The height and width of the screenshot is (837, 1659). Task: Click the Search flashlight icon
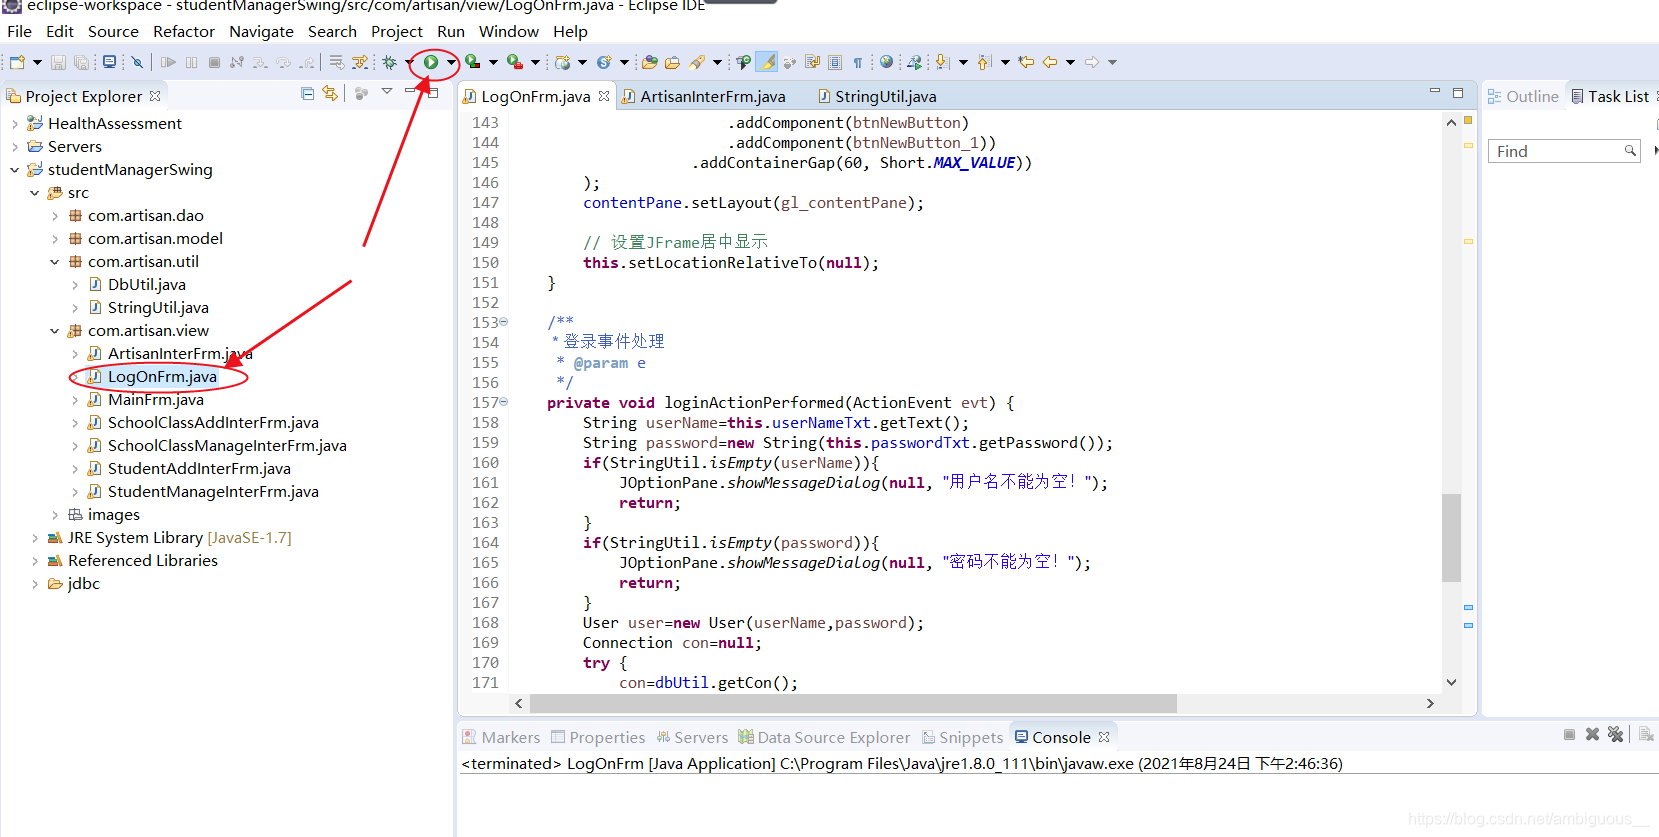pos(696,62)
